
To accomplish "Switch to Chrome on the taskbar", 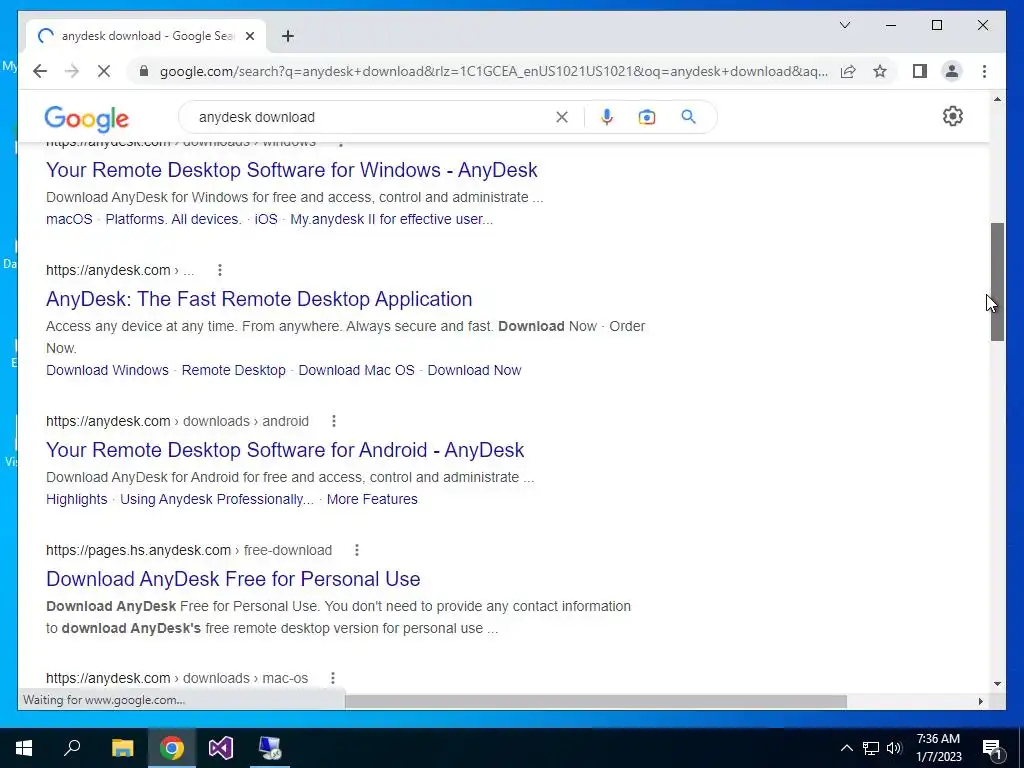I will 172,748.
